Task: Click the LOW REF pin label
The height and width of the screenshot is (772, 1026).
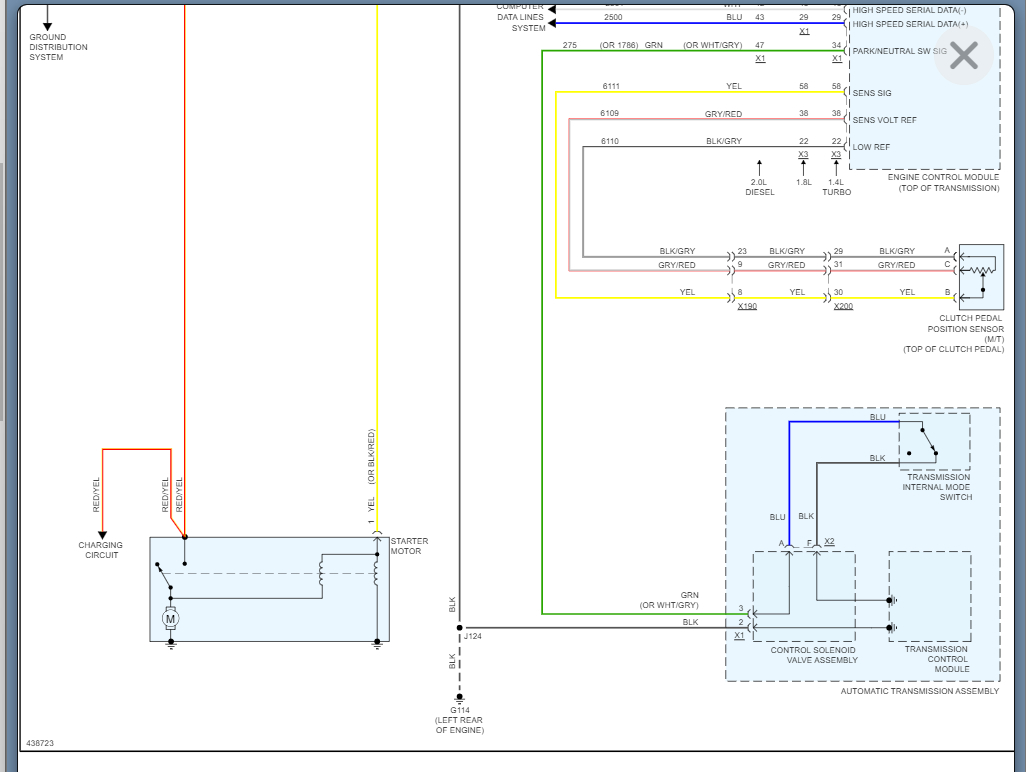Action: pos(871,147)
